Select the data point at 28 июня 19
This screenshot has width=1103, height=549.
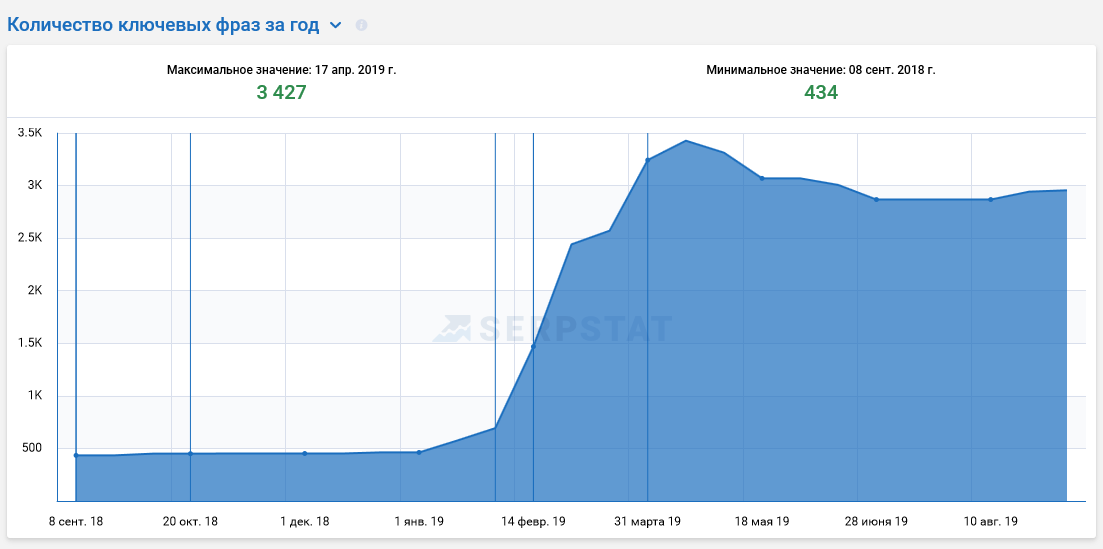point(876,199)
